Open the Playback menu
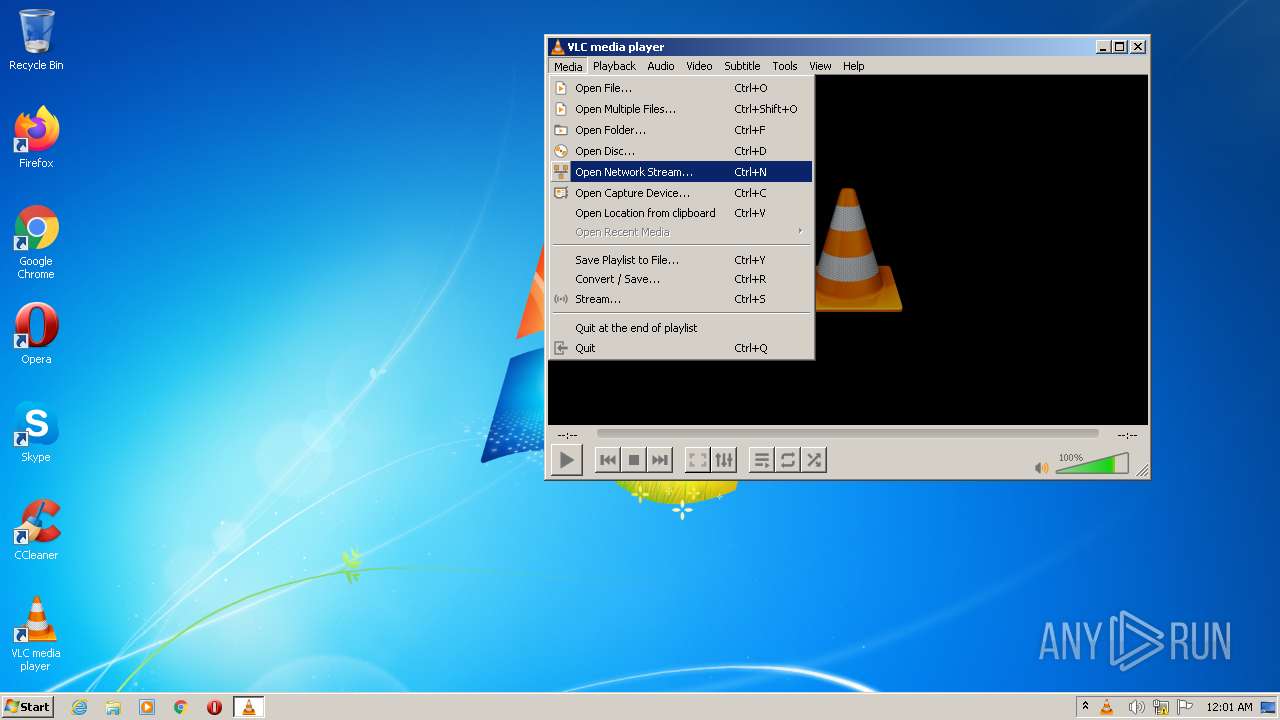 [614, 66]
